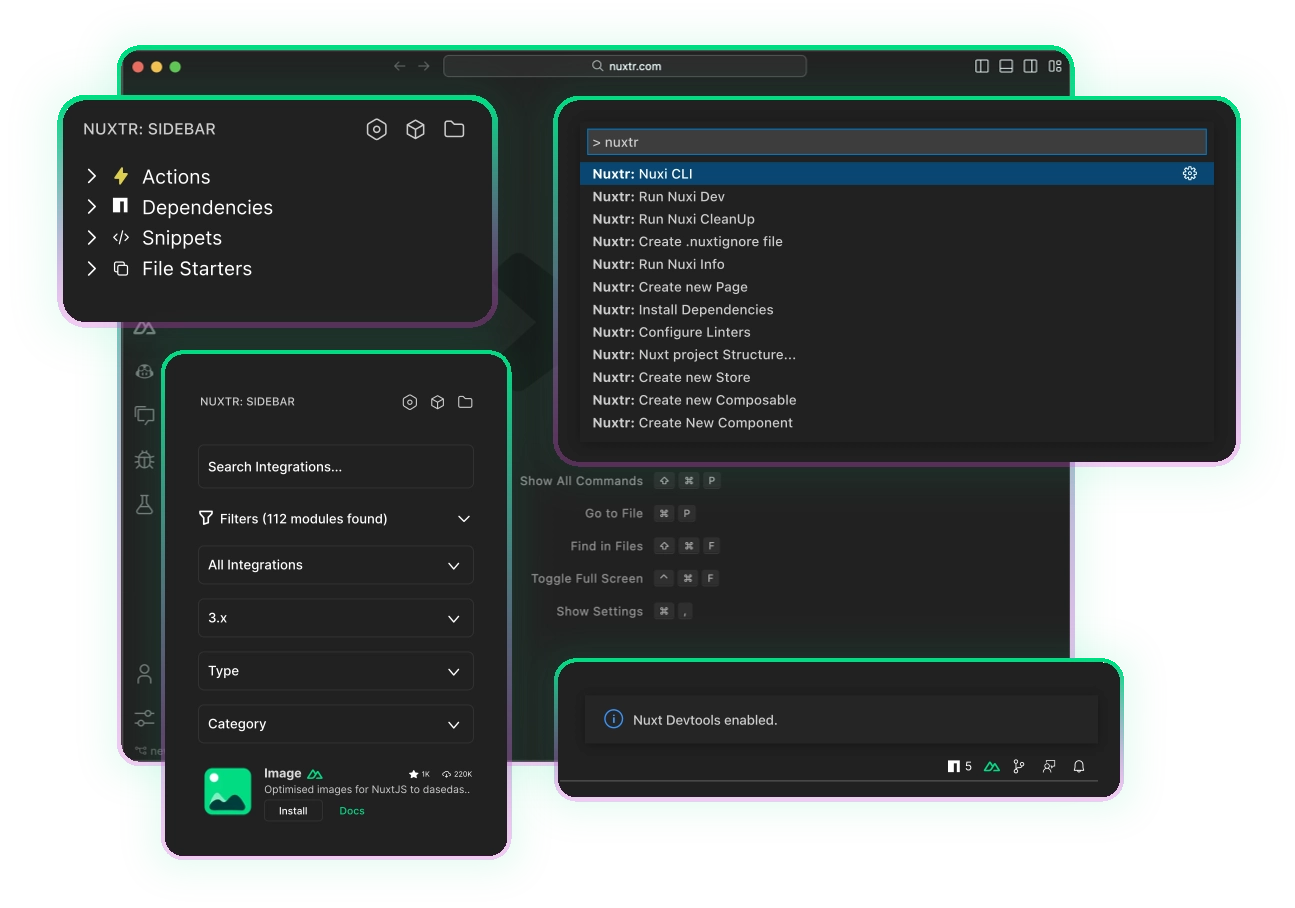Open the Type dropdown
The height and width of the screenshot is (908, 1295).
point(335,671)
